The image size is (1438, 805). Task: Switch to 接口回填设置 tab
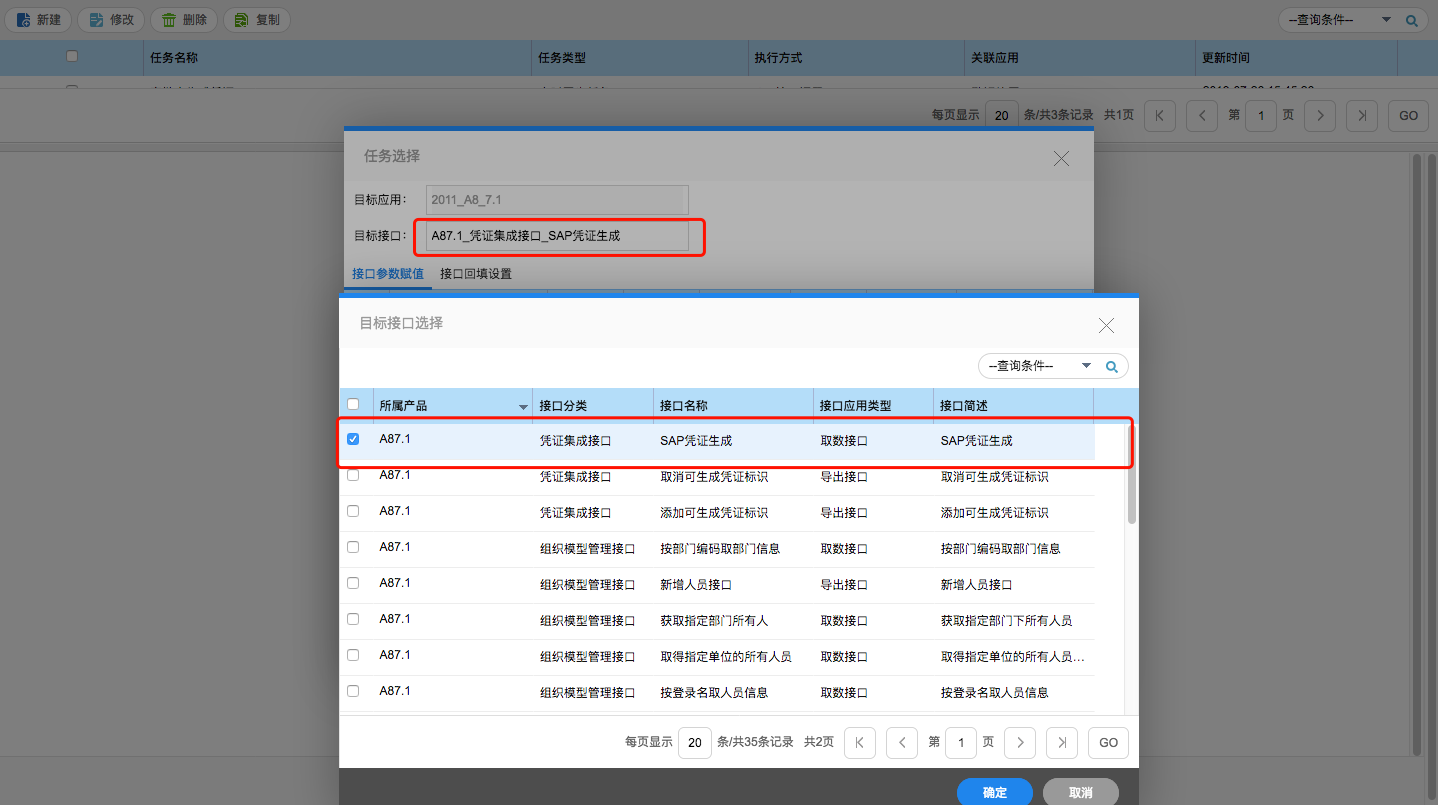(476, 274)
